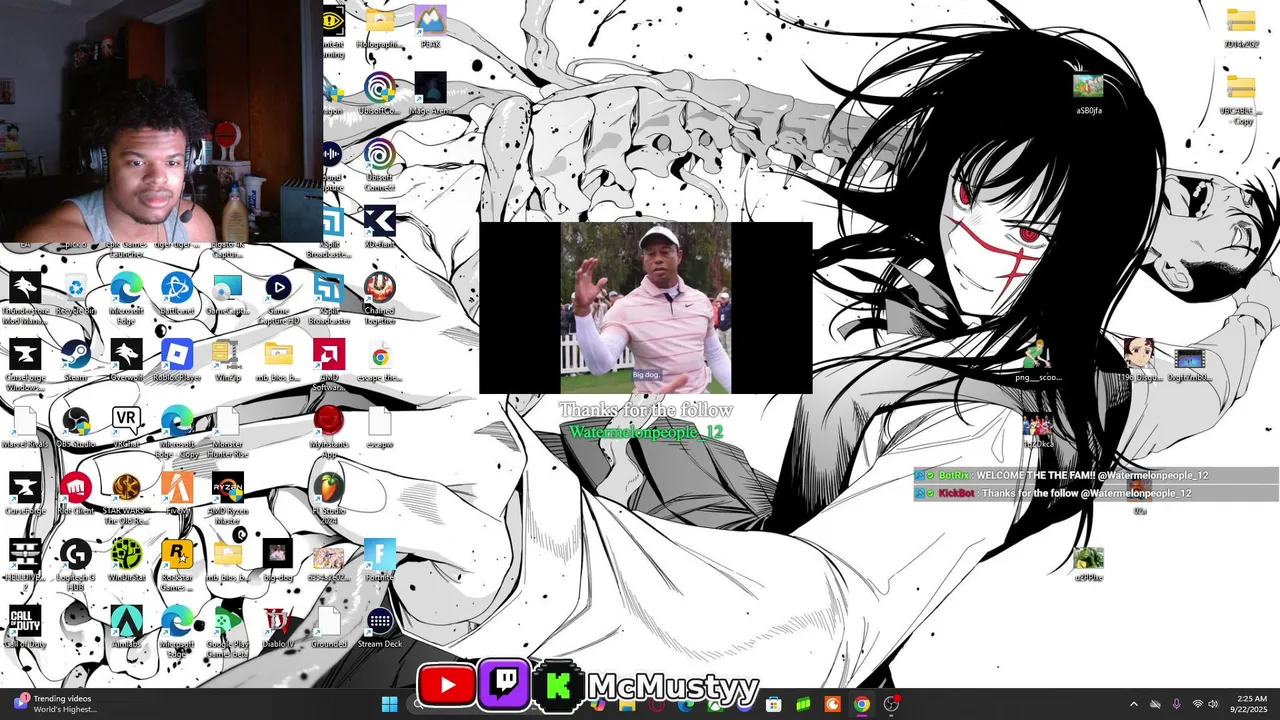The width and height of the screenshot is (1280, 720).
Task: Open Trending videos widget on taskbar
Action: pyautogui.click(x=56, y=704)
